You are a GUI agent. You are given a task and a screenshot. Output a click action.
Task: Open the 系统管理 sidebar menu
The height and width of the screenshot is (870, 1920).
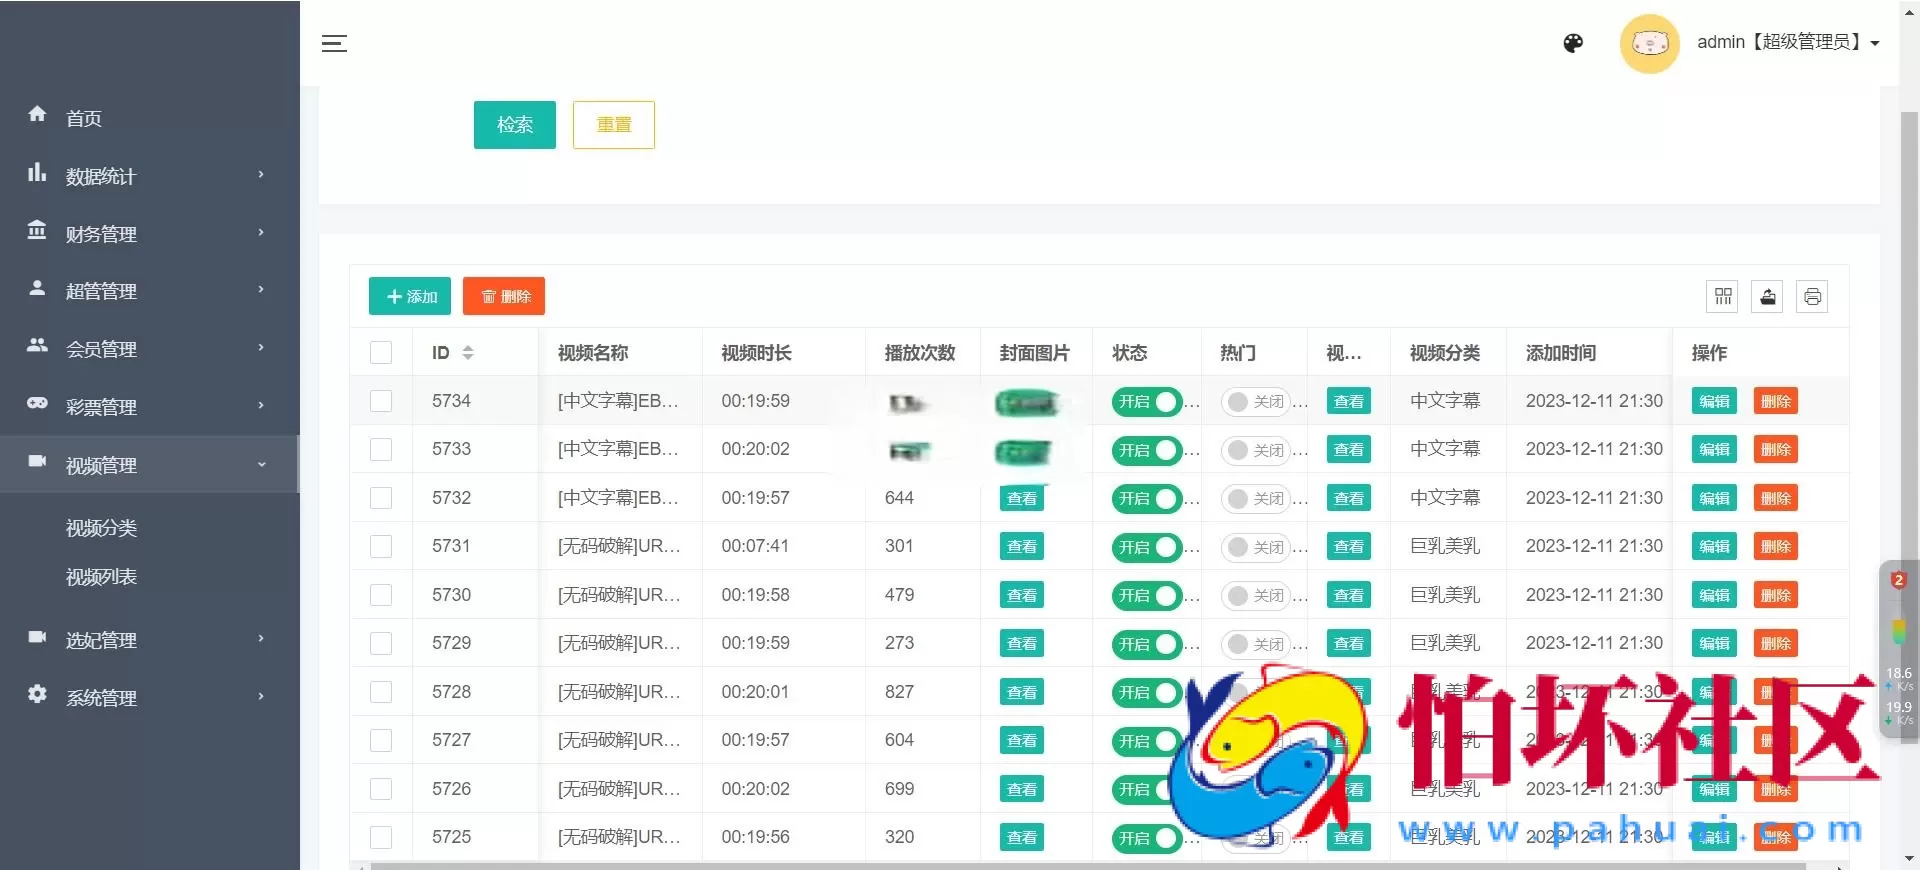[x=150, y=697]
